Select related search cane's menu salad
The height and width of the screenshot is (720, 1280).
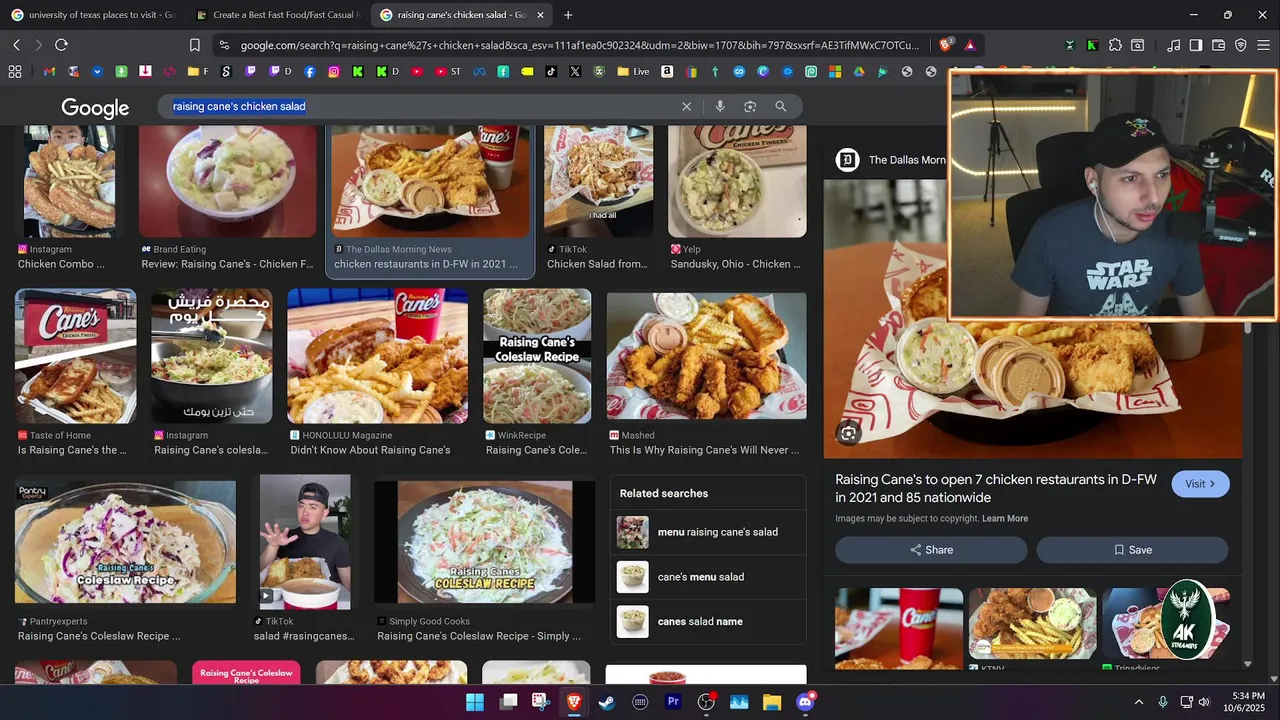[x=707, y=577]
